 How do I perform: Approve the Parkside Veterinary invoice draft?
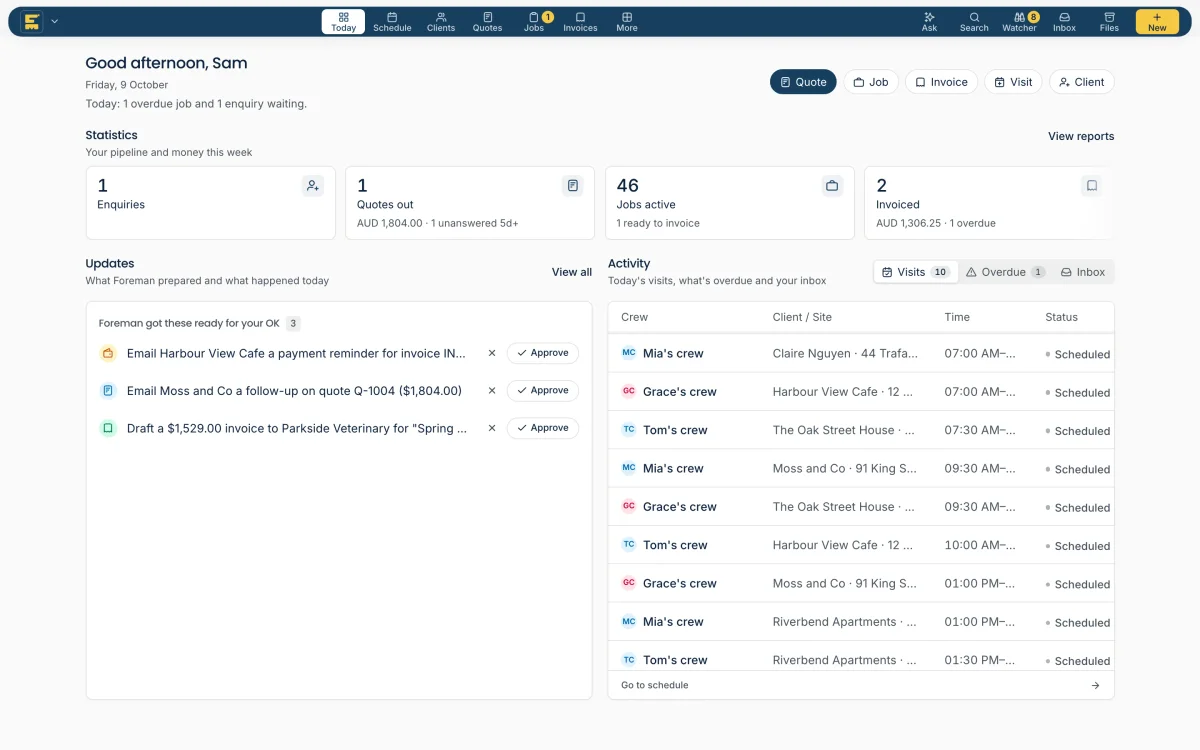click(542, 428)
